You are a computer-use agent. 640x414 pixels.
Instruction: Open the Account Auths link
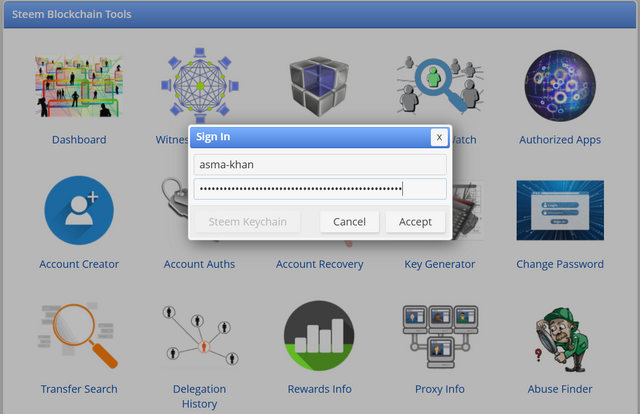[x=200, y=264]
